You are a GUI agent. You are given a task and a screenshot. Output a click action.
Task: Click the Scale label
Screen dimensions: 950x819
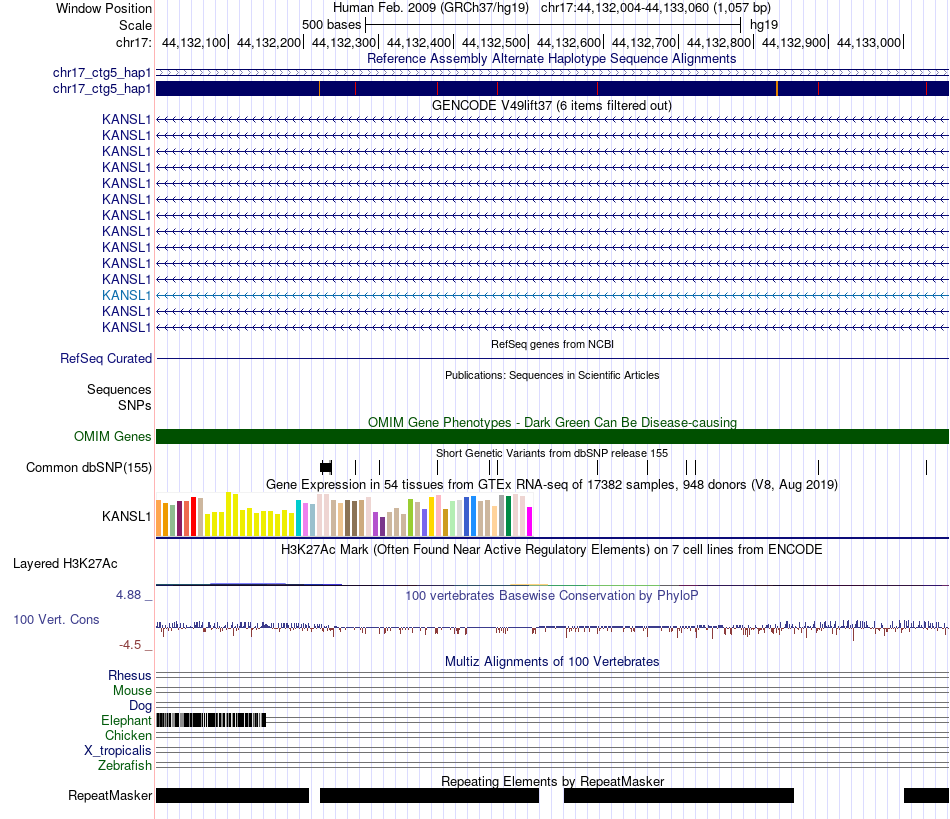point(135,25)
